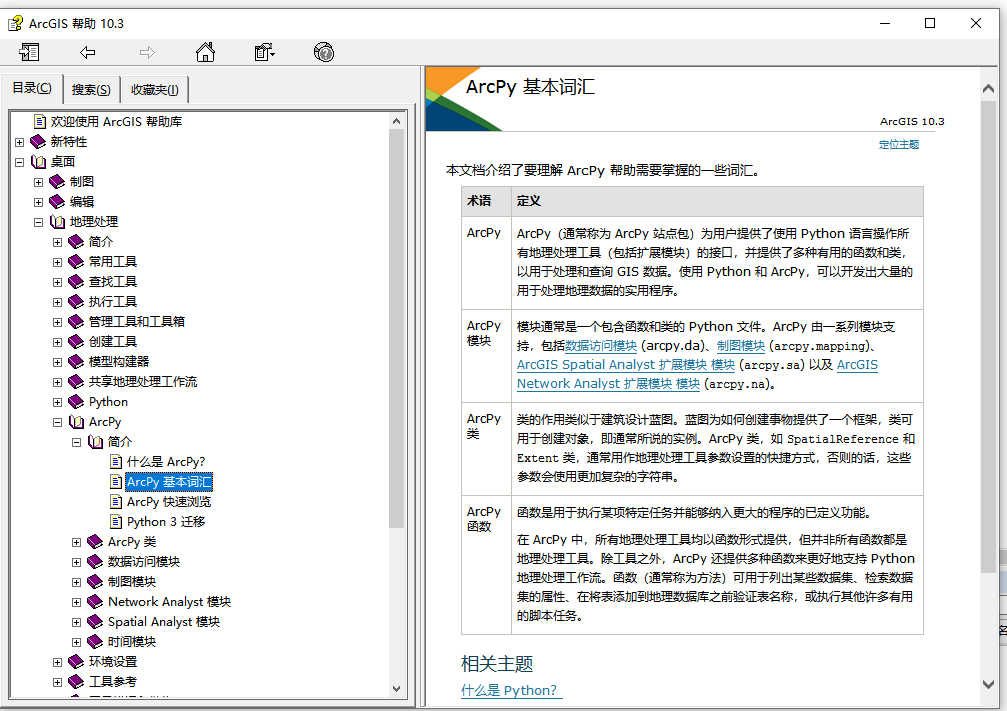The width and height of the screenshot is (1007, 711).
Task: Select the 查找工具 tree item
Action: pos(112,281)
